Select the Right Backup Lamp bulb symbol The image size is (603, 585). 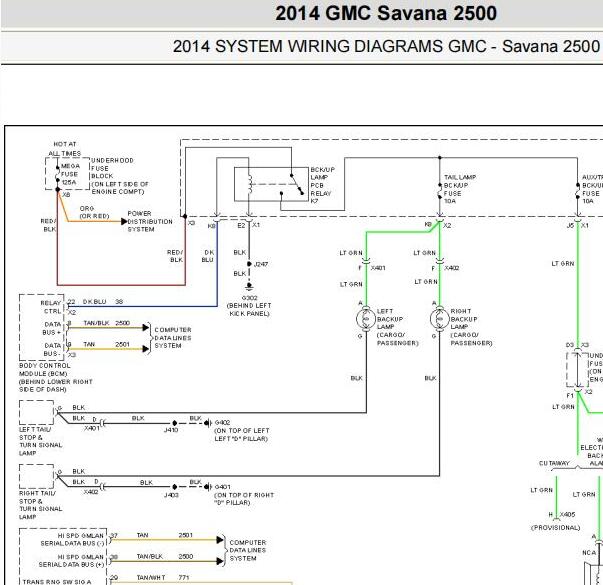[x=440, y=318]
